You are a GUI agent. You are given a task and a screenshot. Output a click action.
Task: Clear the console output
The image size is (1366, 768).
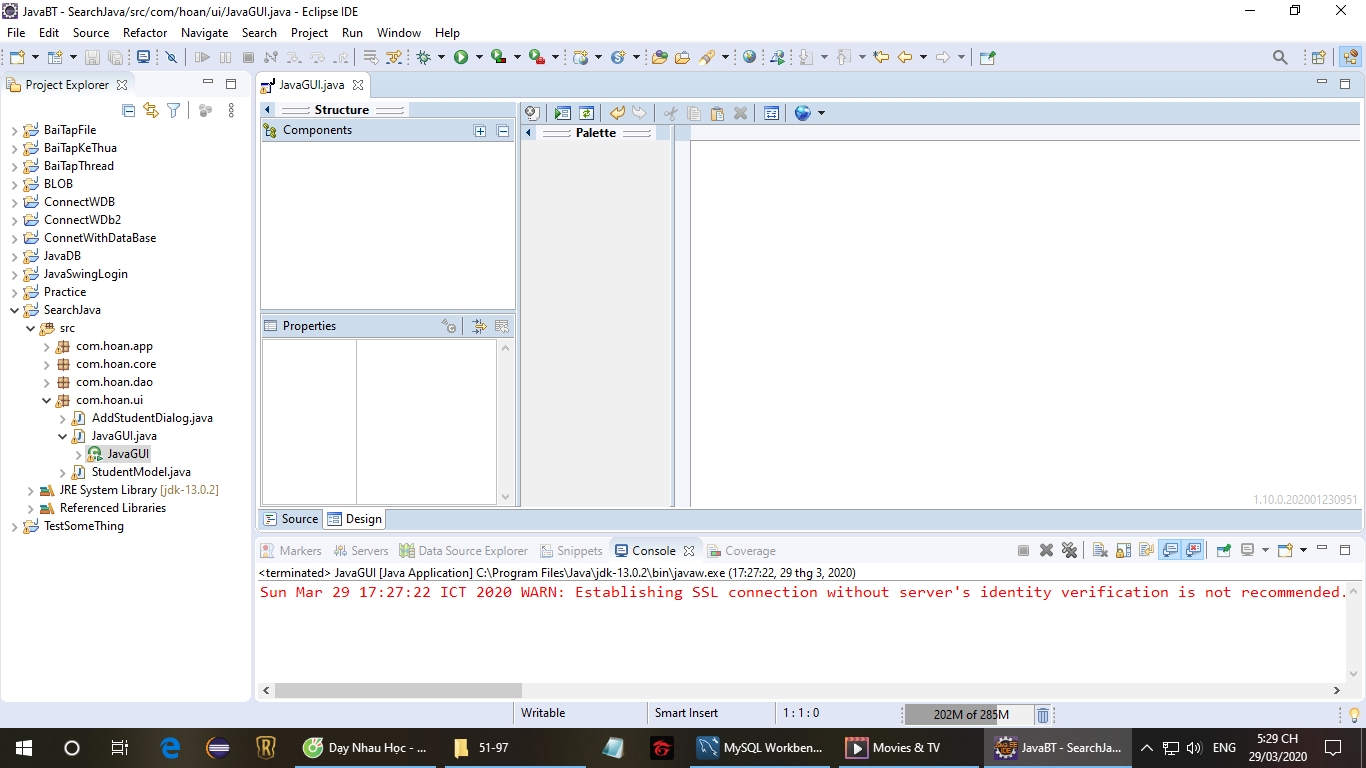click(x=1099, y=550)
